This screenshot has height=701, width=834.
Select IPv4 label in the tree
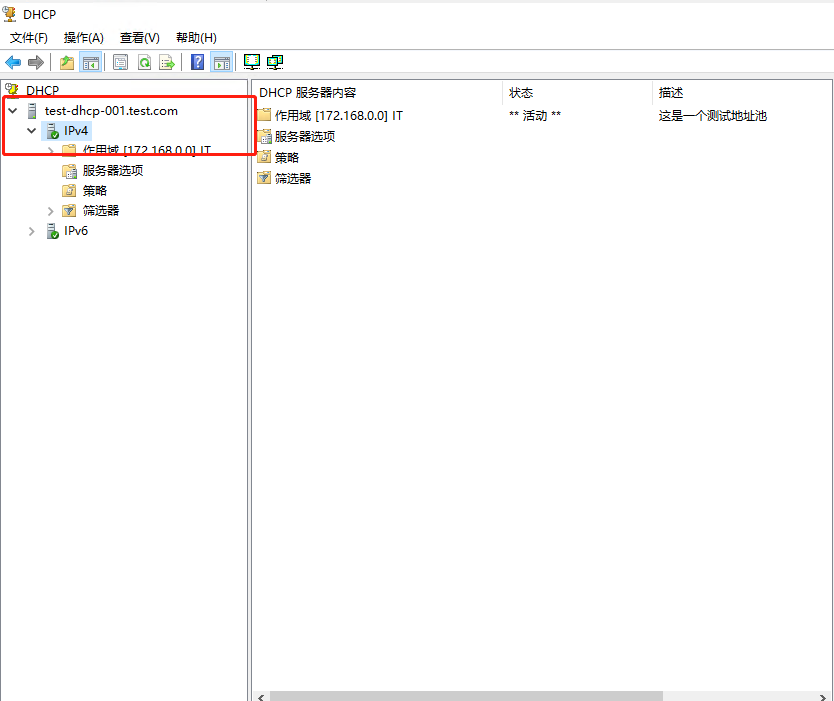[x=76, y=131]
